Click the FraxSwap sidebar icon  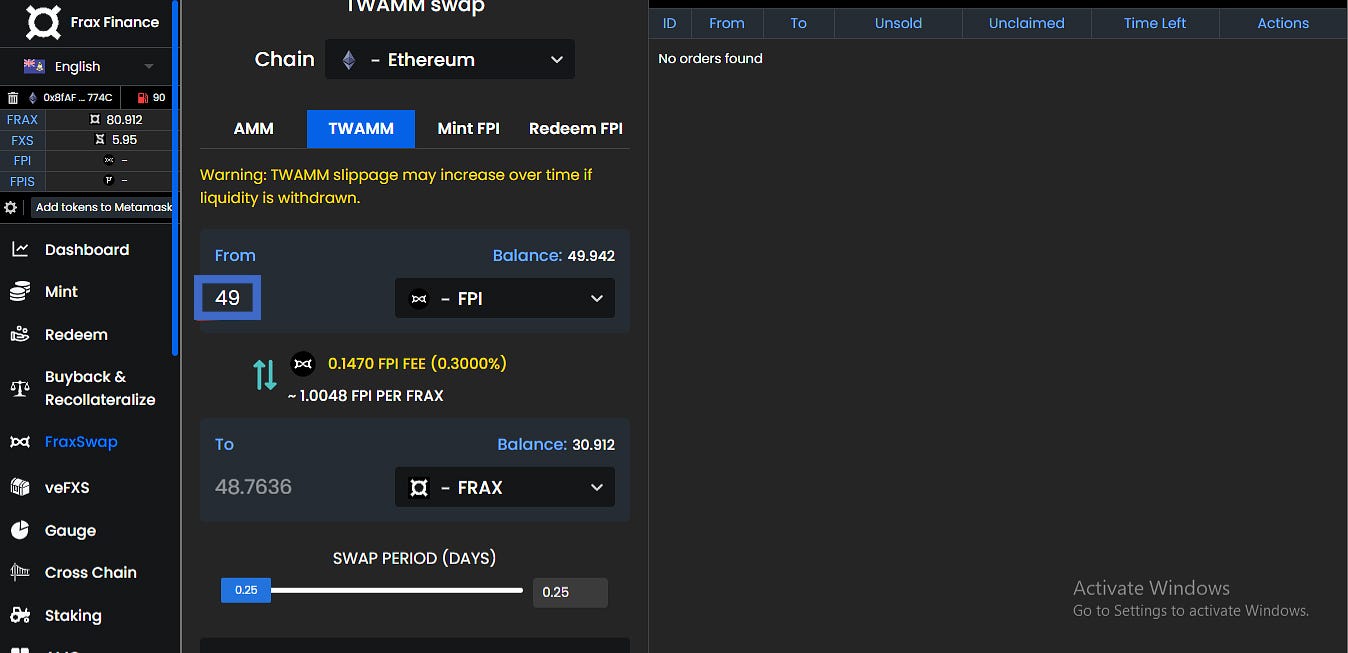(20, 441)
